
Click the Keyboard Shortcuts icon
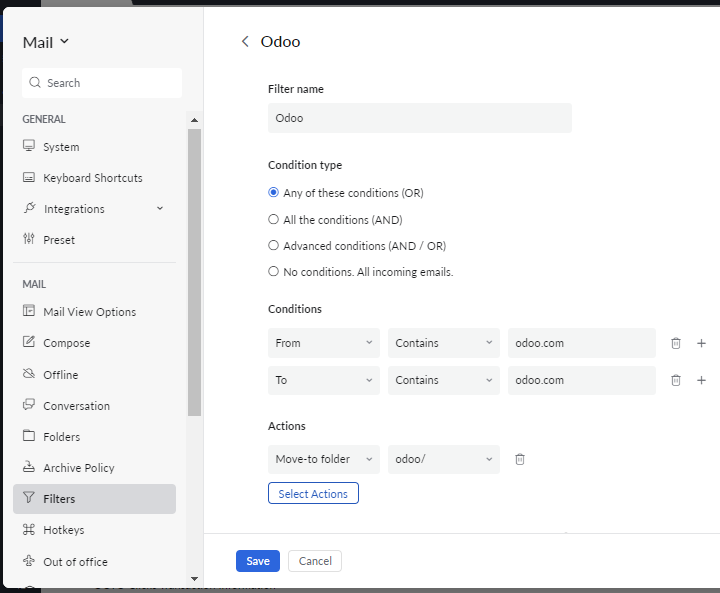(29, 177)
